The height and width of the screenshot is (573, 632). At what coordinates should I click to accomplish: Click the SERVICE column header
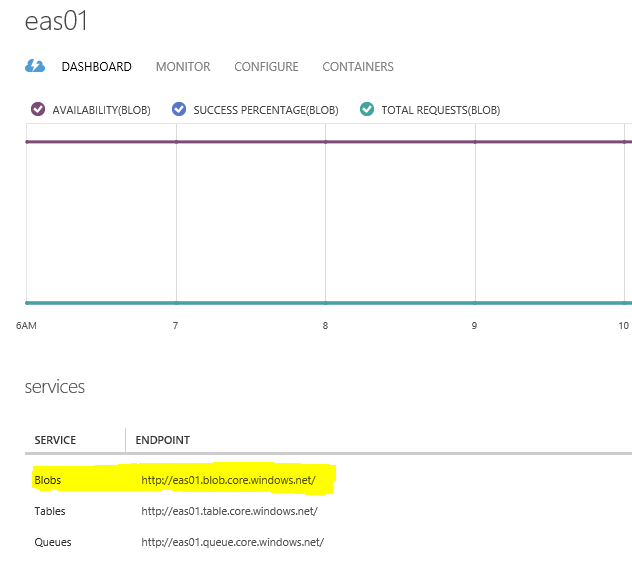point(55,440)
